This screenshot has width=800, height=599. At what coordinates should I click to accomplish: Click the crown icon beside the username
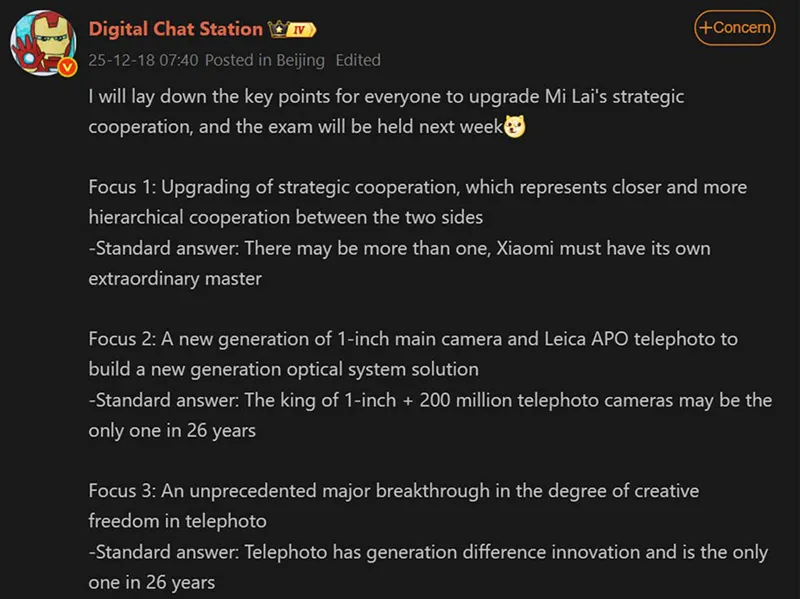279,29
